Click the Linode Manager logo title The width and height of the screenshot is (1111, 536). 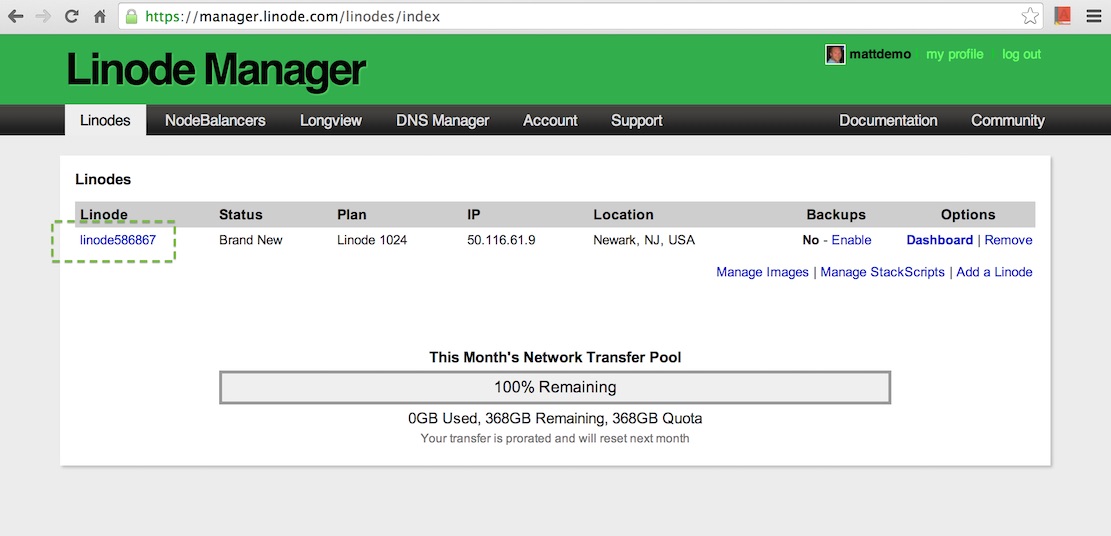(x=216, y=70)
